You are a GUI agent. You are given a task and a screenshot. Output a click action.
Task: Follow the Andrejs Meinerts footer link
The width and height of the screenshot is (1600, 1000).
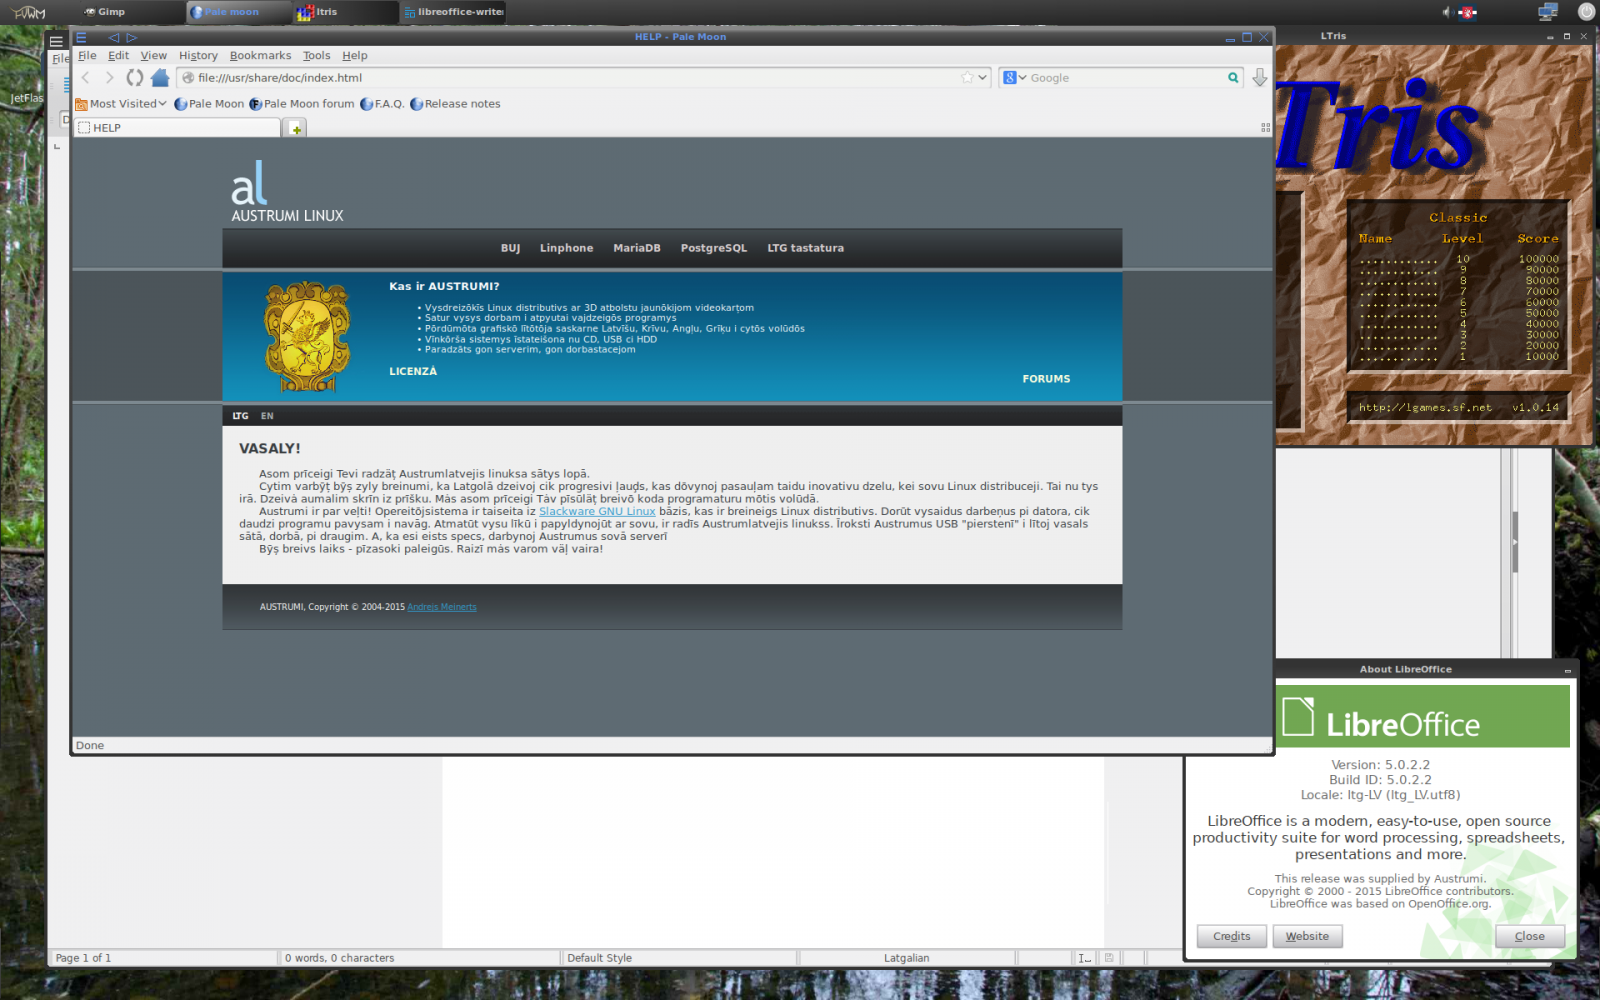point(441,607)
